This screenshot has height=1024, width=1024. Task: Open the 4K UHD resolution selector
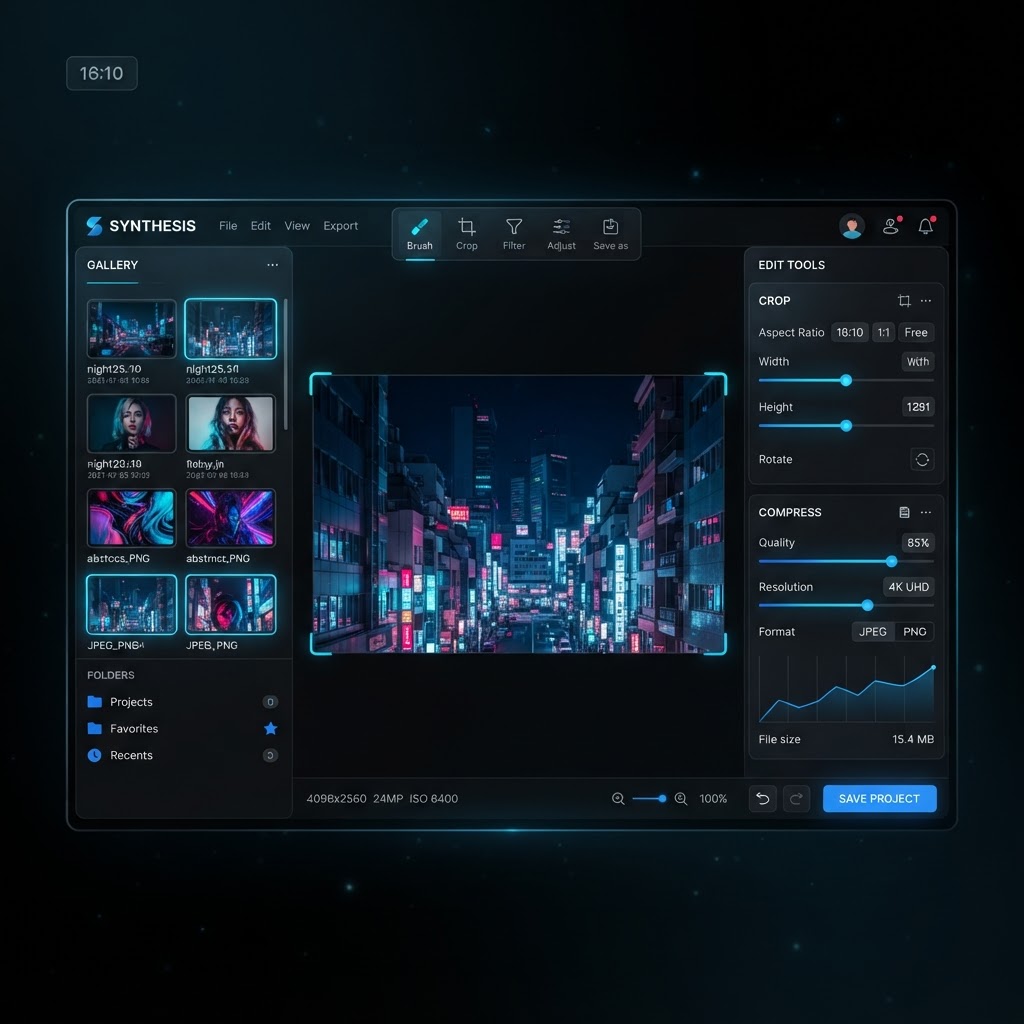click(908, 586)
